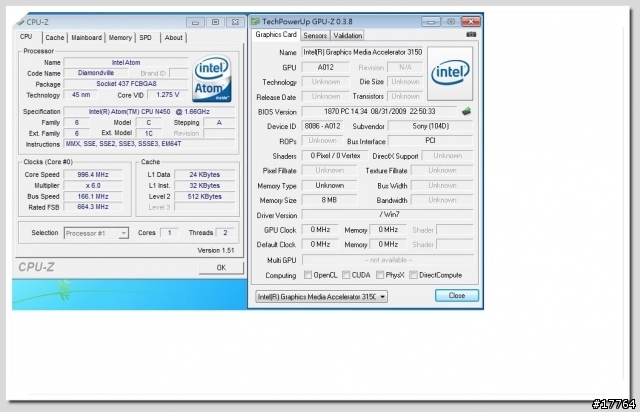
Task: Close the GPU-Z window with red X
Action: [471, 21]
